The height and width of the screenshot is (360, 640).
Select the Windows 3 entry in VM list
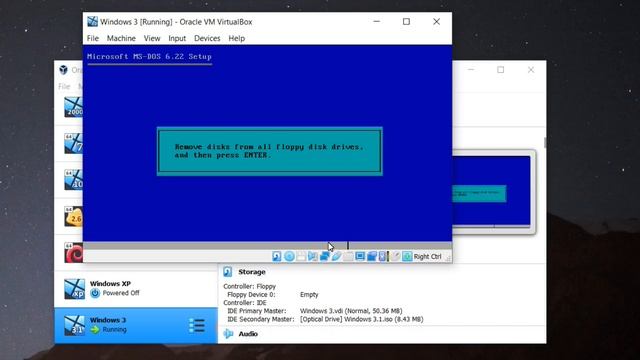136,325
